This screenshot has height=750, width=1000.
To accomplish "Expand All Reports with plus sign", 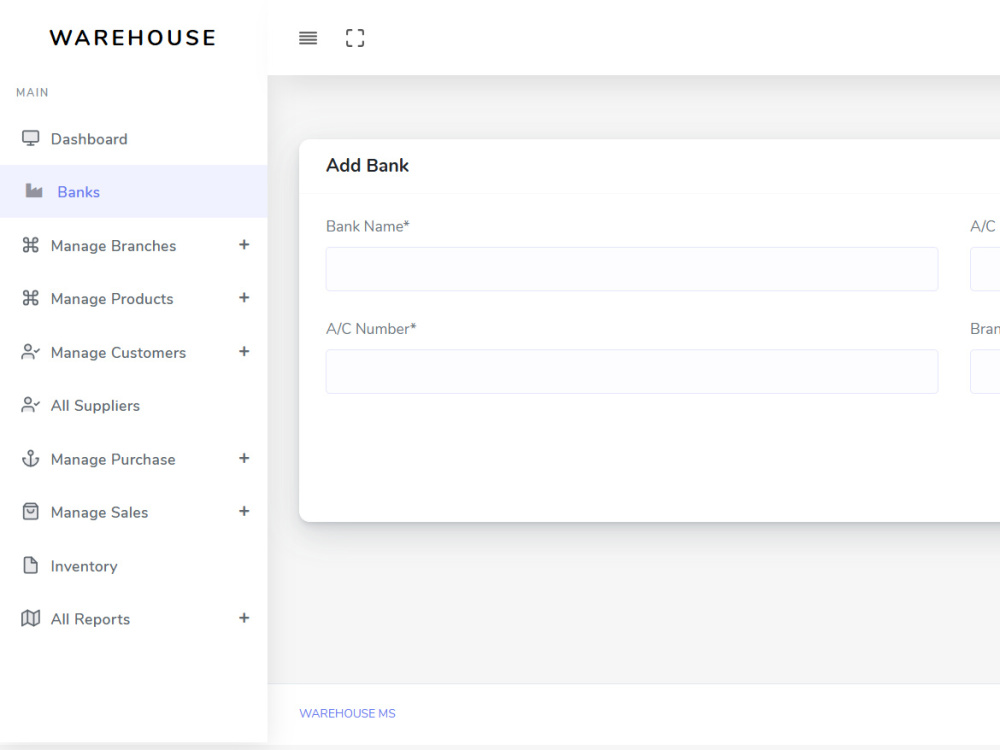I will click(244, 617).
